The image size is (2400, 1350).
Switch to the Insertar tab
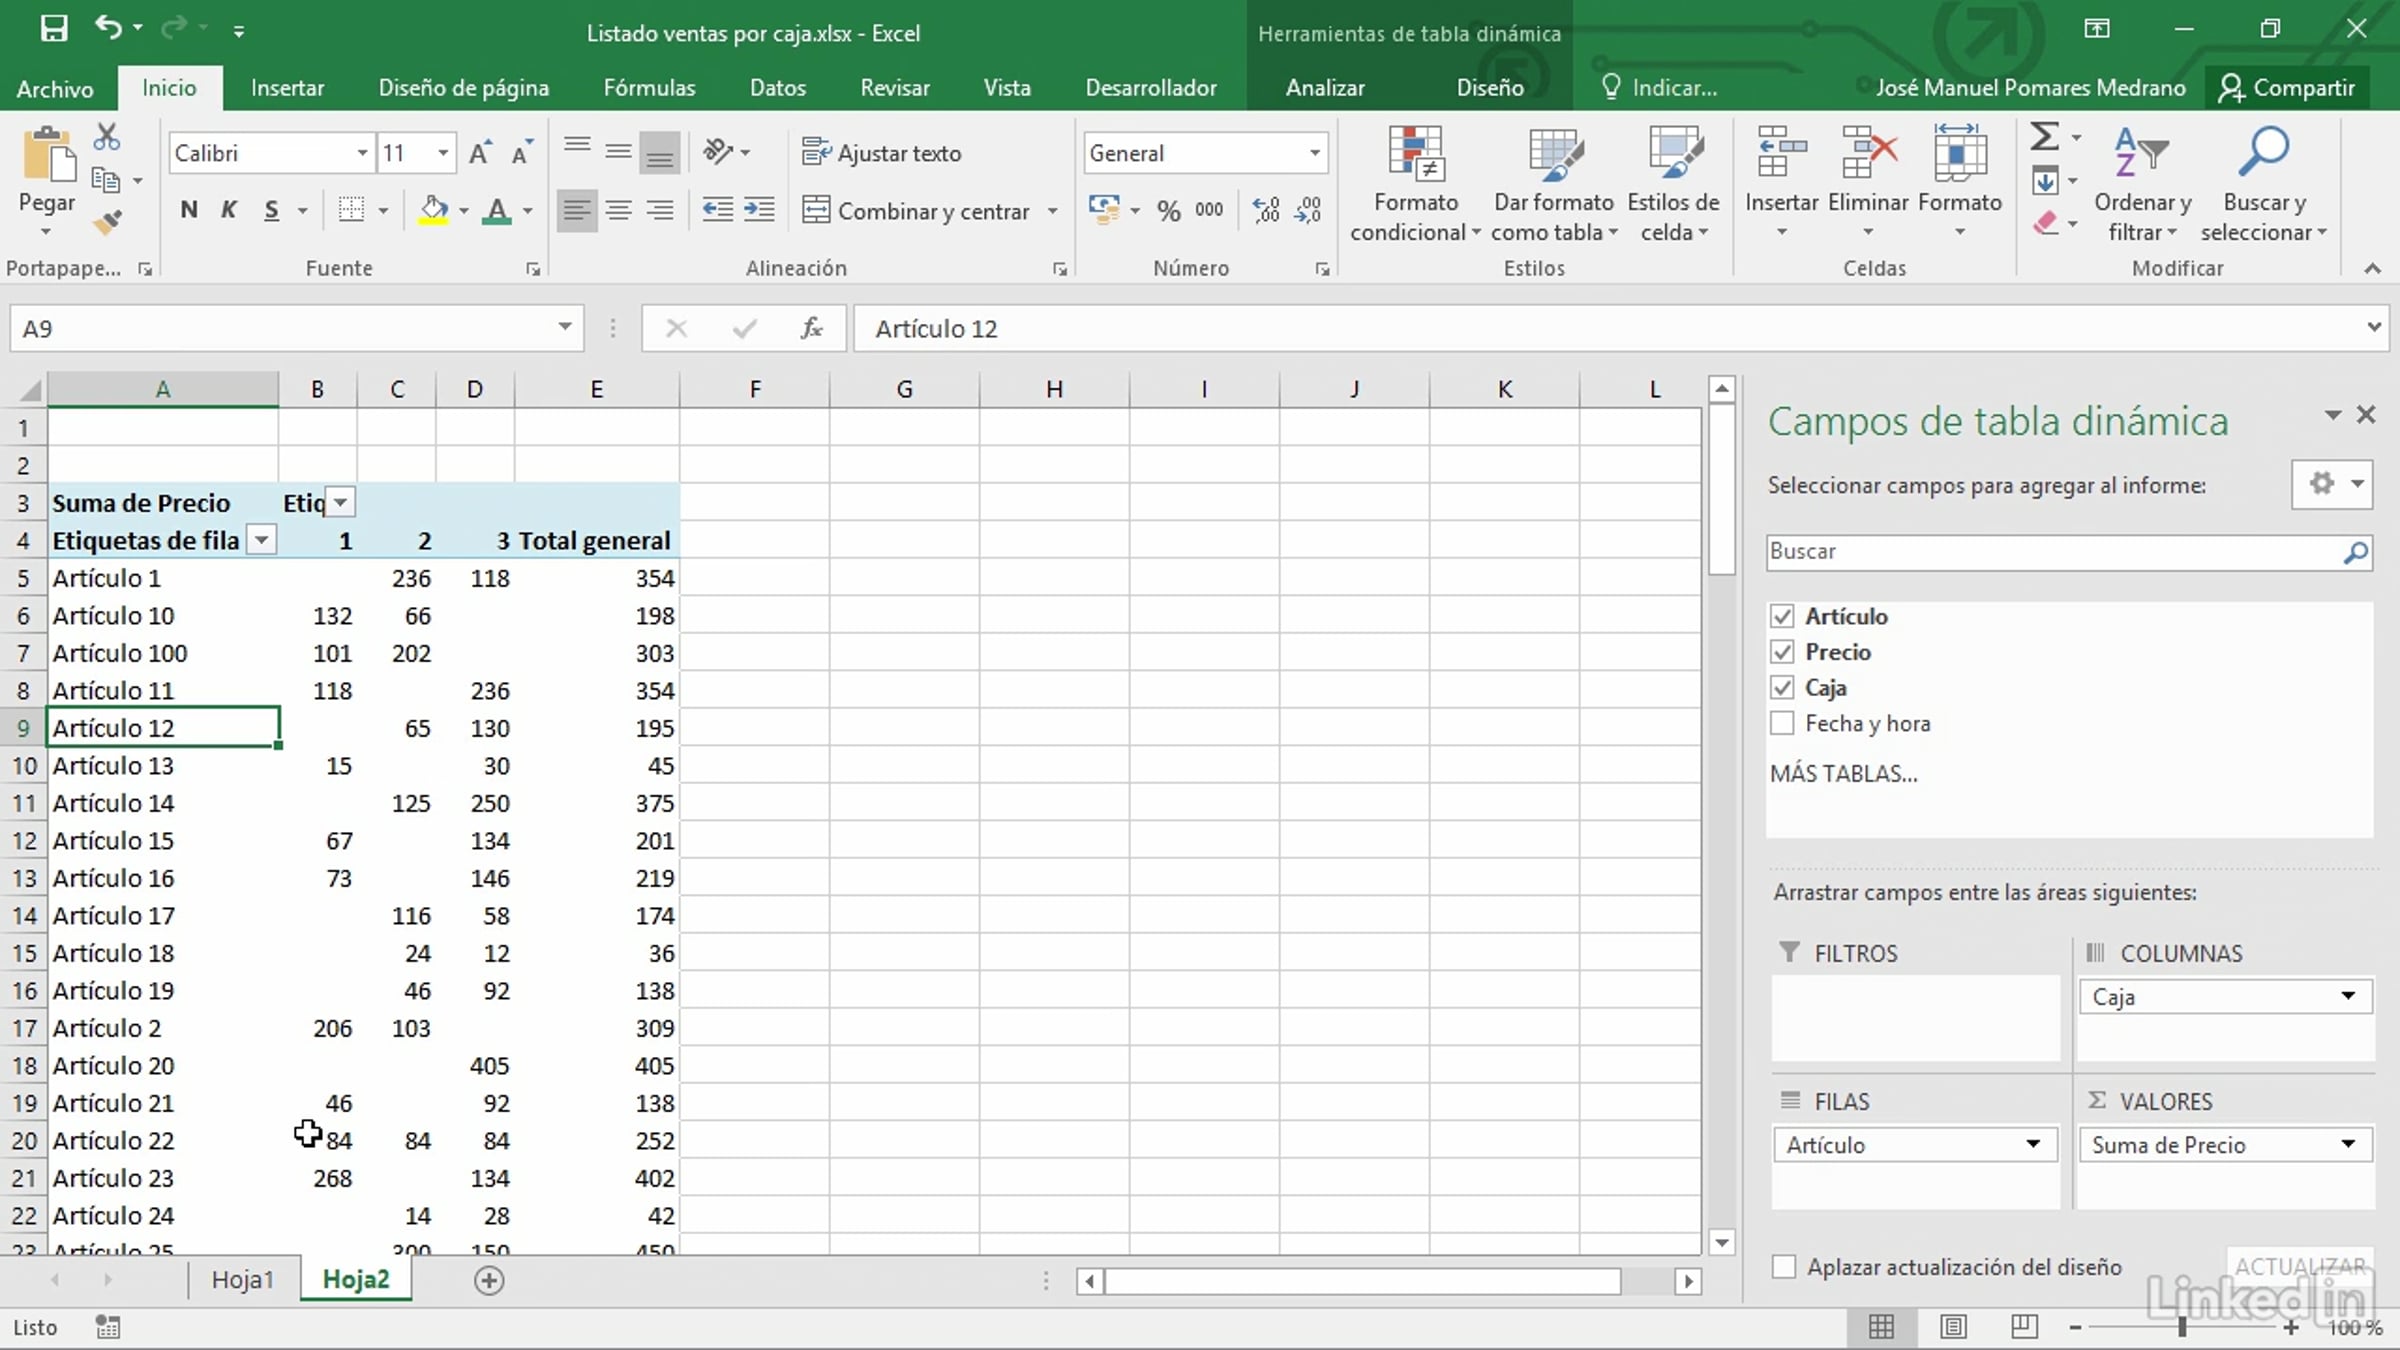click(287, 88)
